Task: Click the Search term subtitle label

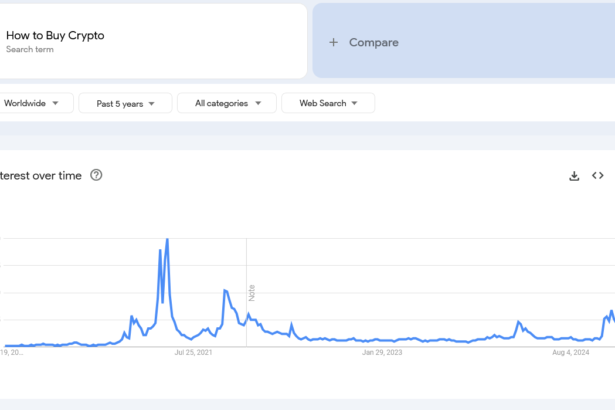Action: 28,48
